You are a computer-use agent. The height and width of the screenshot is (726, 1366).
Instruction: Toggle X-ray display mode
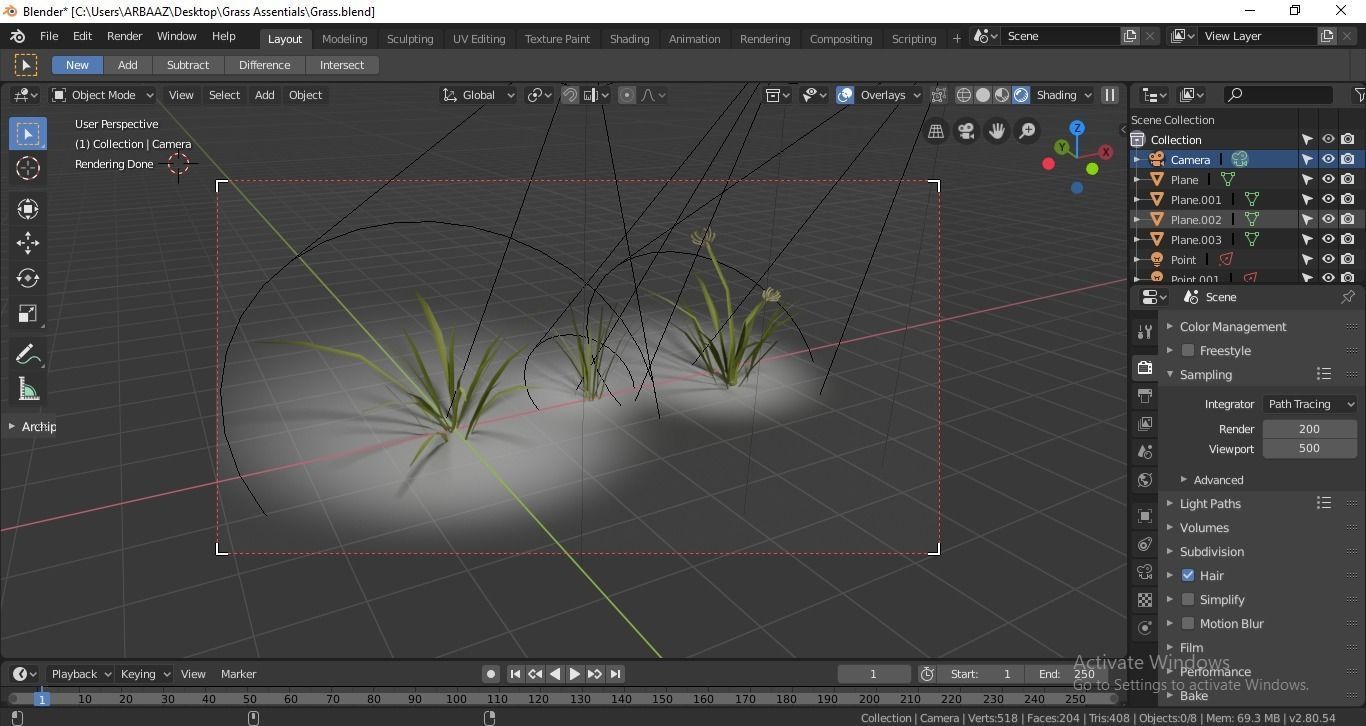[x=938, y=95]
